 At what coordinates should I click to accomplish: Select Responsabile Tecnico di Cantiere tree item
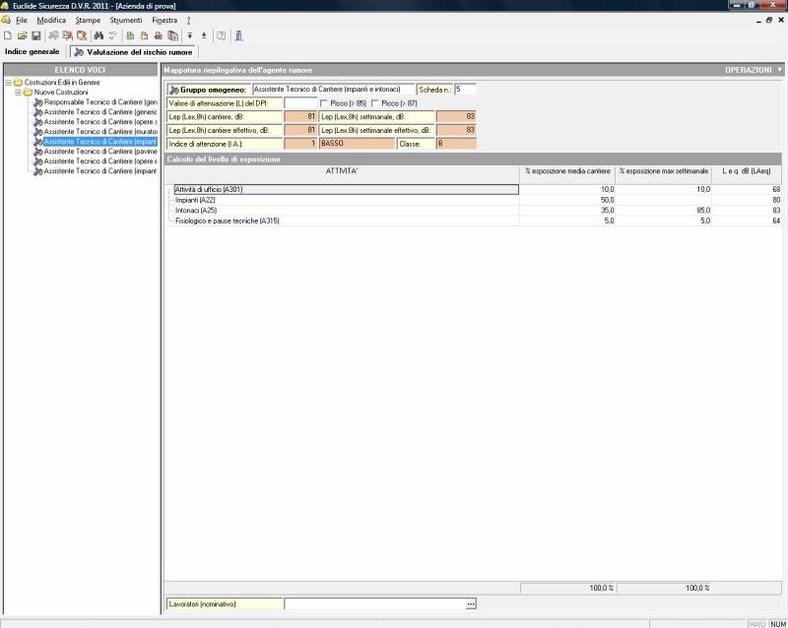pyautogui.click(x=100, y=102)
